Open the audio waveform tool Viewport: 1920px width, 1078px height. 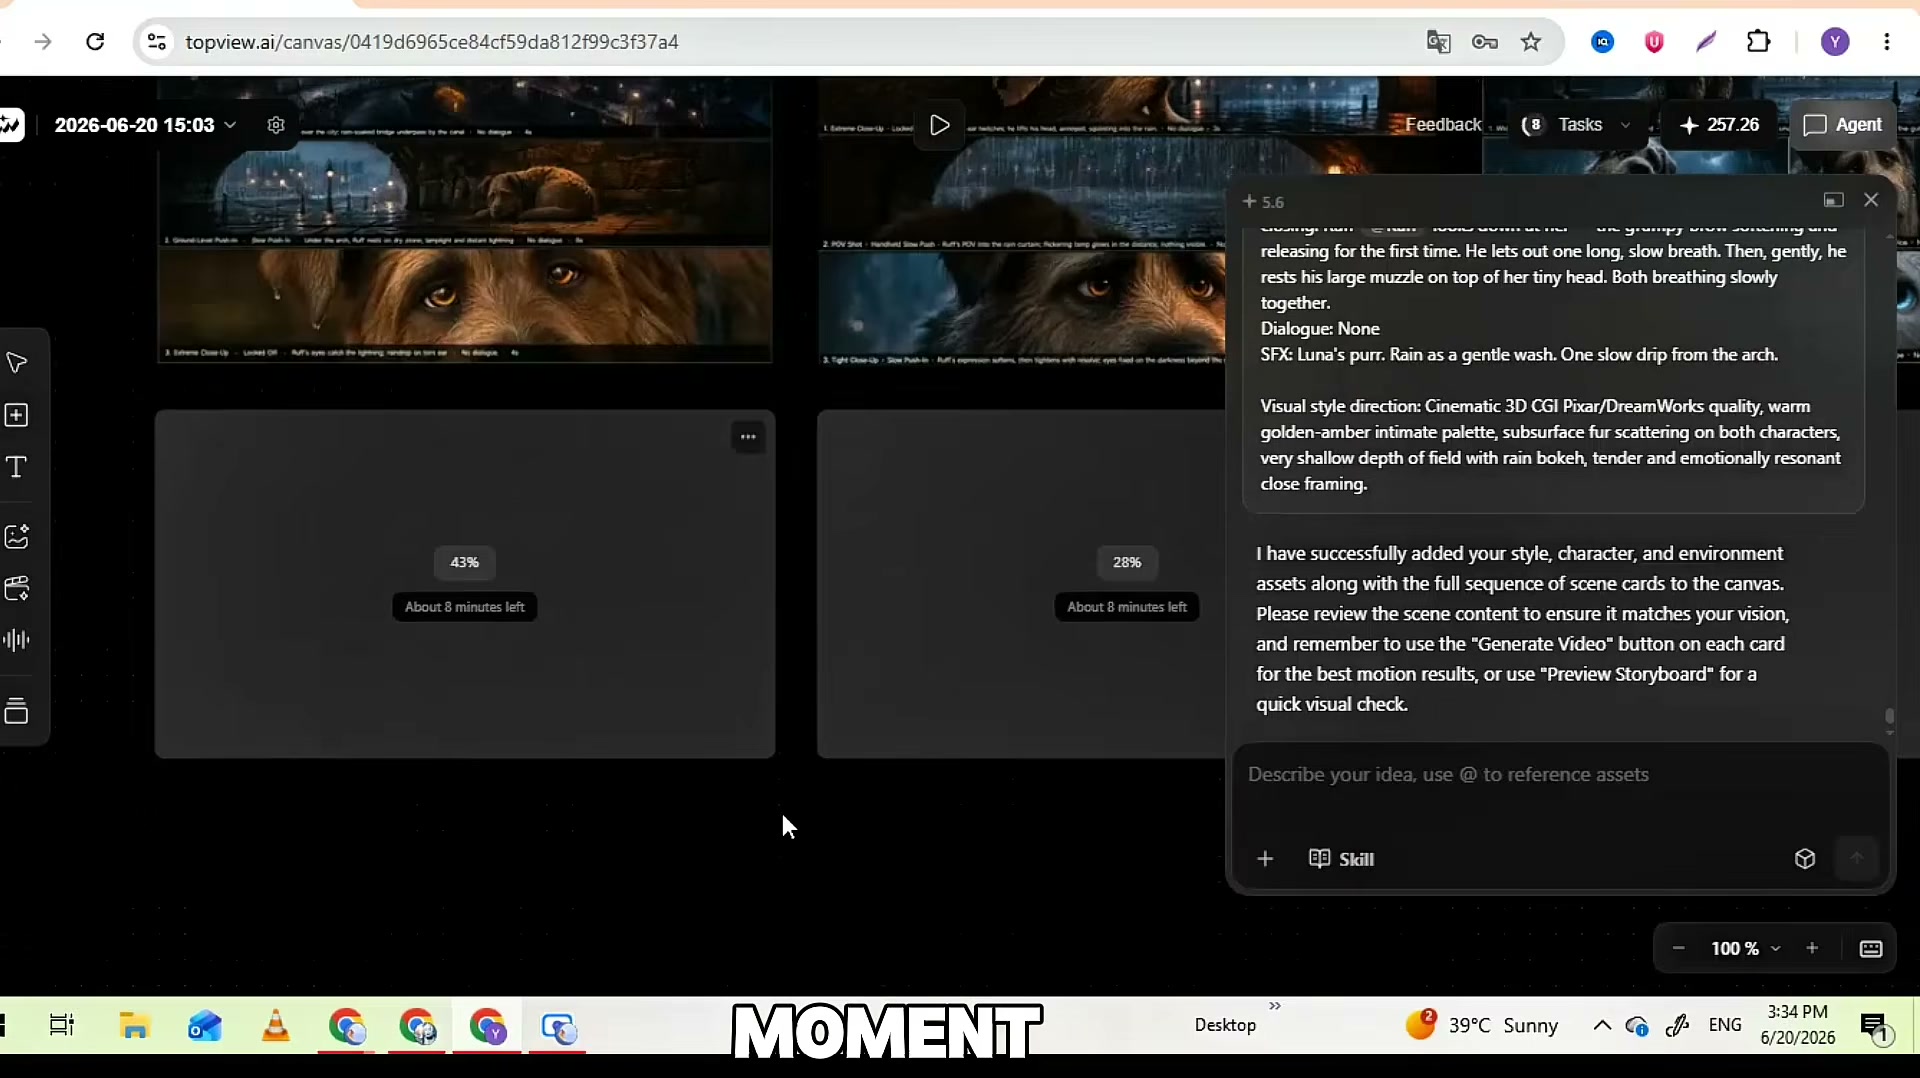pos(17,640)
